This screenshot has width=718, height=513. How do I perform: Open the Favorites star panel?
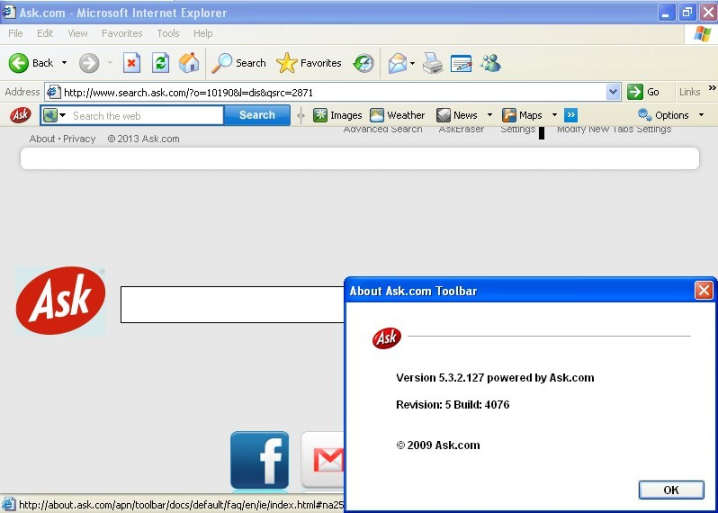[309, 63]
